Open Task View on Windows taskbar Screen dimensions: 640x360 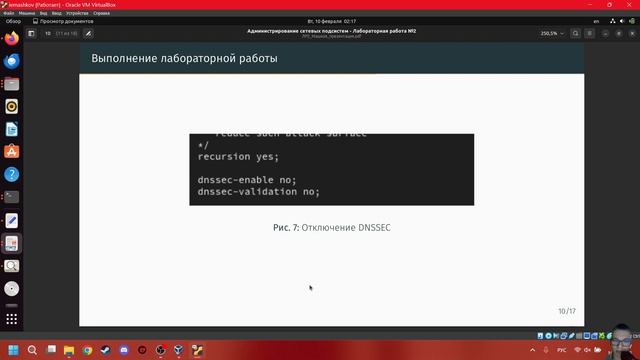coord(51,350)
